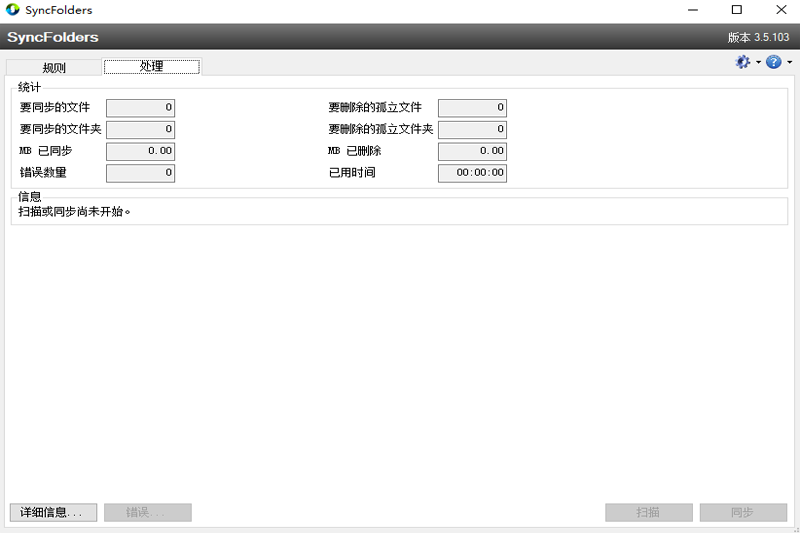
Task: Click the 同步 button
Action: coord(743,512)
